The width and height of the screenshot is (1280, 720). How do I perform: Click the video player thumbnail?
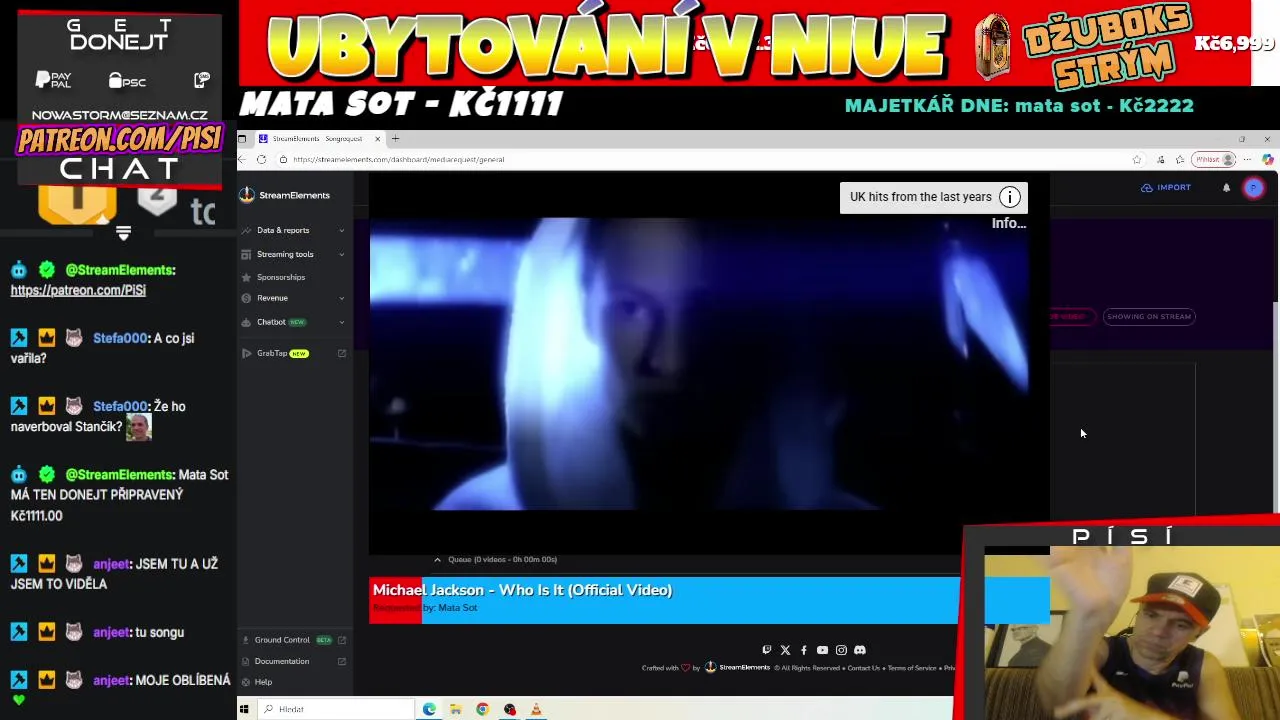click(698, 364)
